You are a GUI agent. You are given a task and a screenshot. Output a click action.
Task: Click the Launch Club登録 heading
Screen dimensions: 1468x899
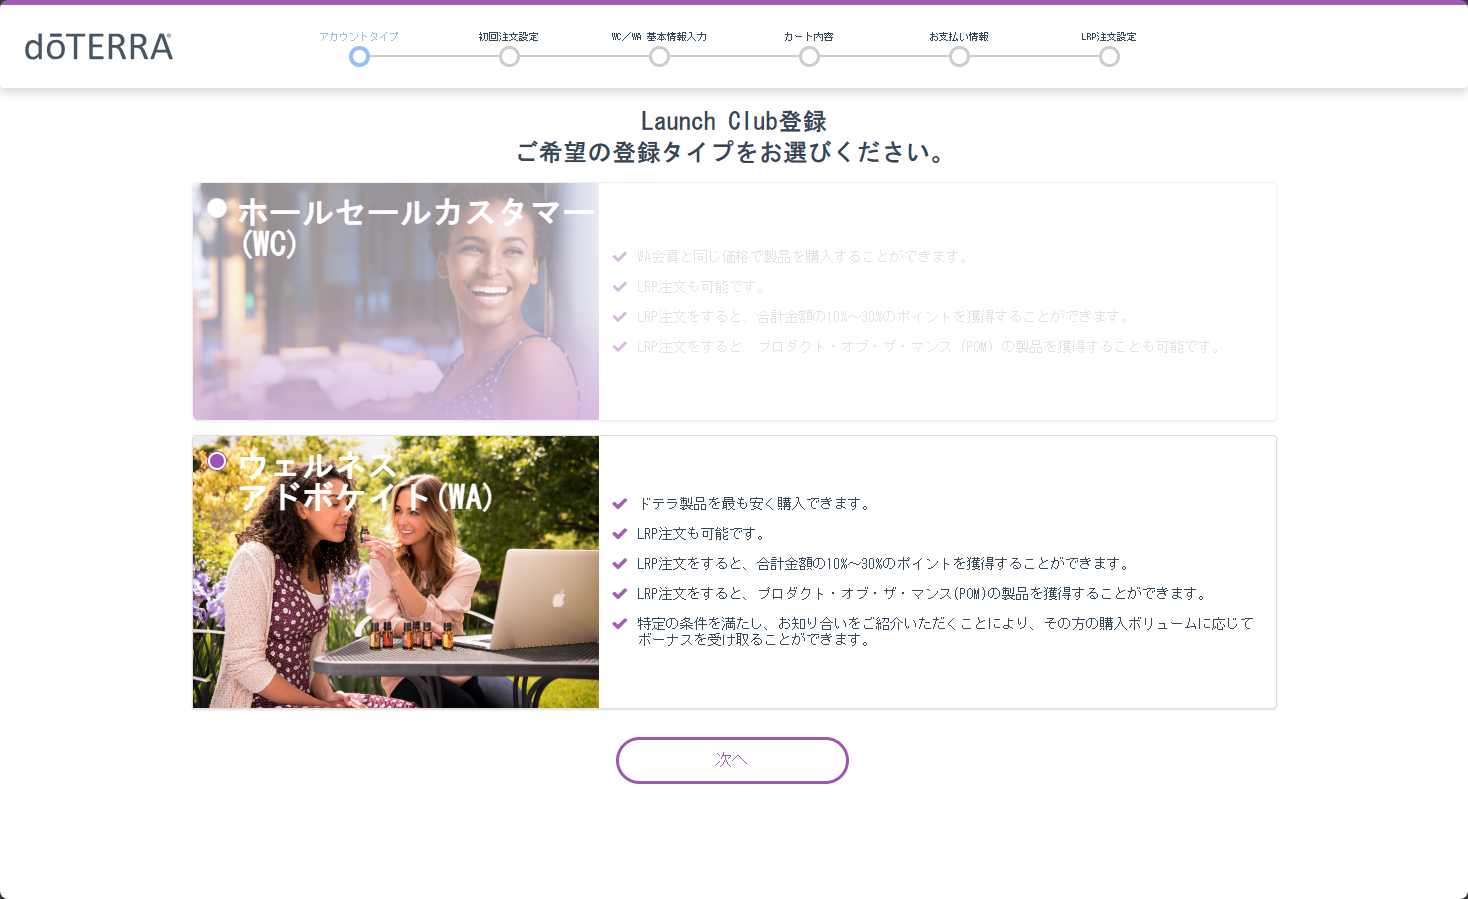733,121
